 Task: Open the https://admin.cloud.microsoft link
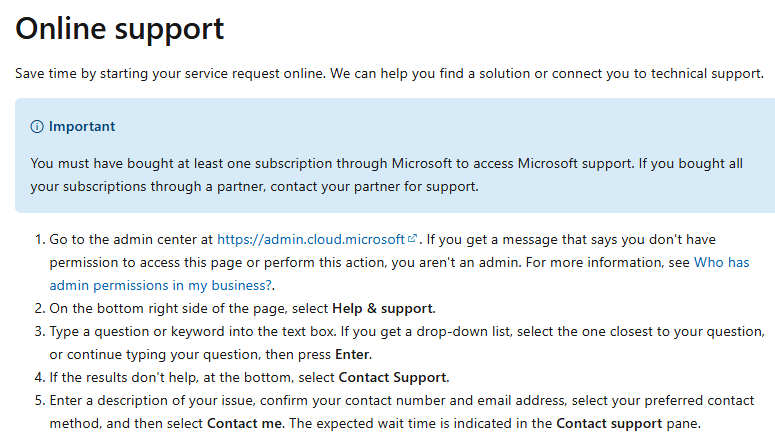pyautogui.click(x=311, y=240)
